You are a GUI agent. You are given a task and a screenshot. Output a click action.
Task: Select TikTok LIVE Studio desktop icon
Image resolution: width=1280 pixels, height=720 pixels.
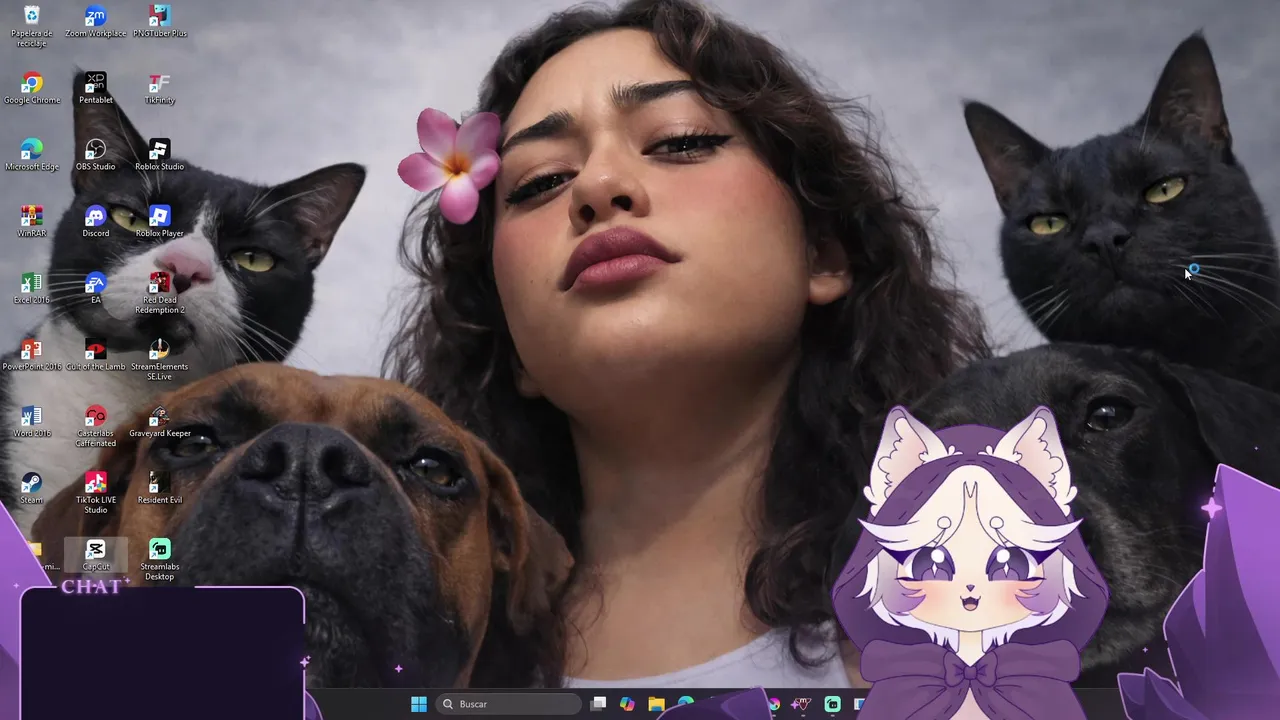coord(95,492)
